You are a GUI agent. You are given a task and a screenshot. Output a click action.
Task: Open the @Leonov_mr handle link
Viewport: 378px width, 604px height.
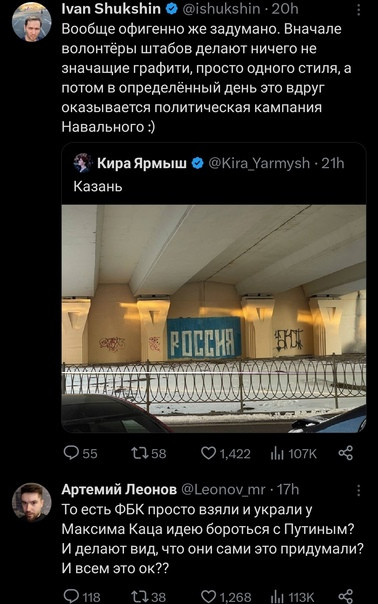223,490
